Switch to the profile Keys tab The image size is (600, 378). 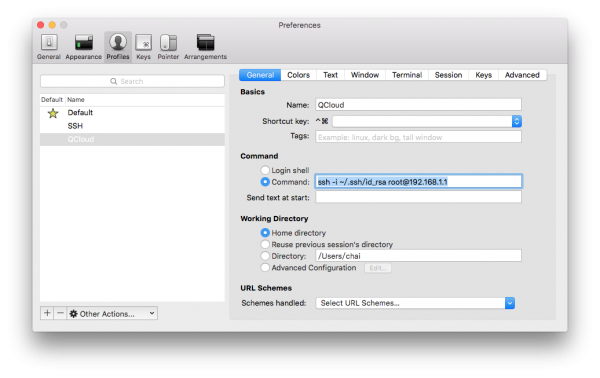483,75
